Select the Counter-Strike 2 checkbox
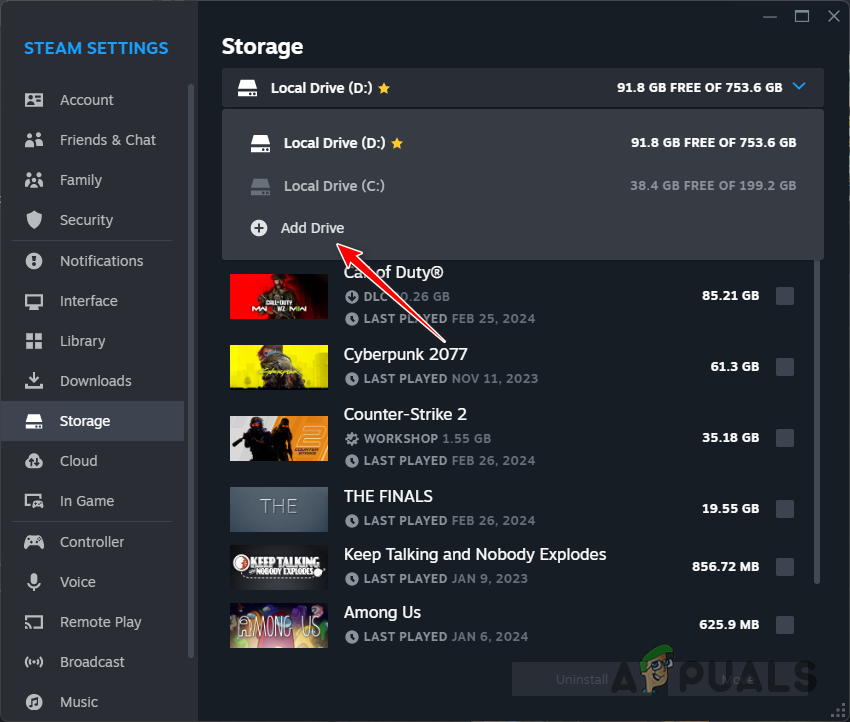The height and width of the screenshot is (722, 850). tap(785, 437)
